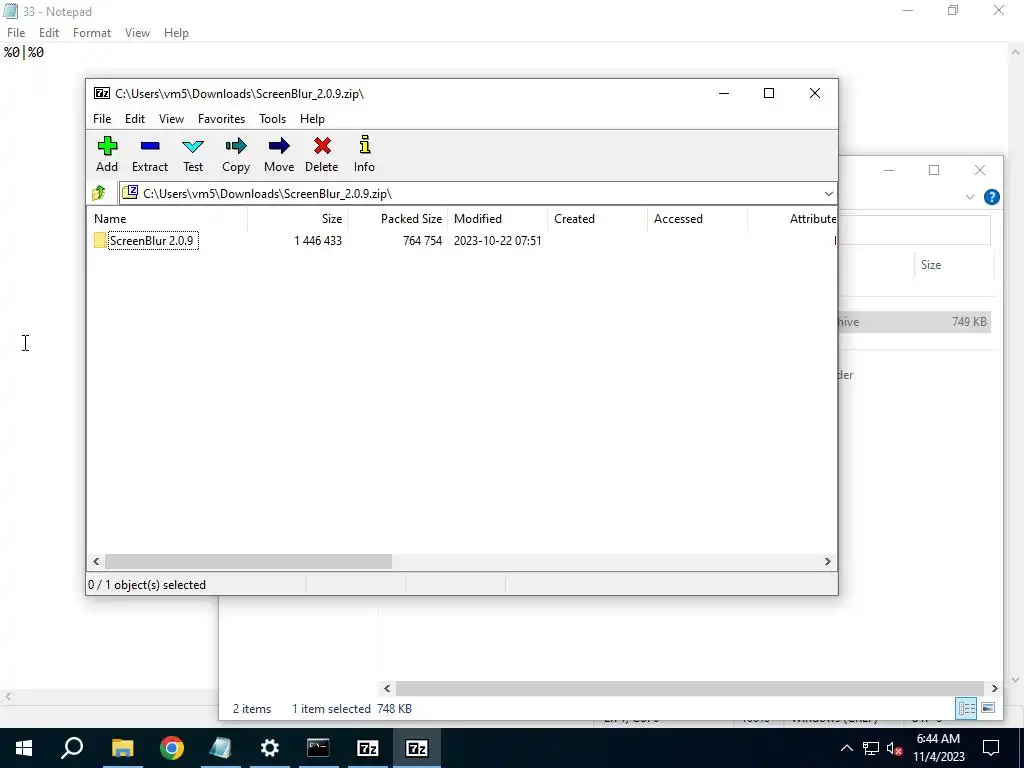This screenshot has height=768, width=1024.
Task: Switch to the first 7-Zip taskbar window
Action: pyautogui.click(x=368, y=748)
